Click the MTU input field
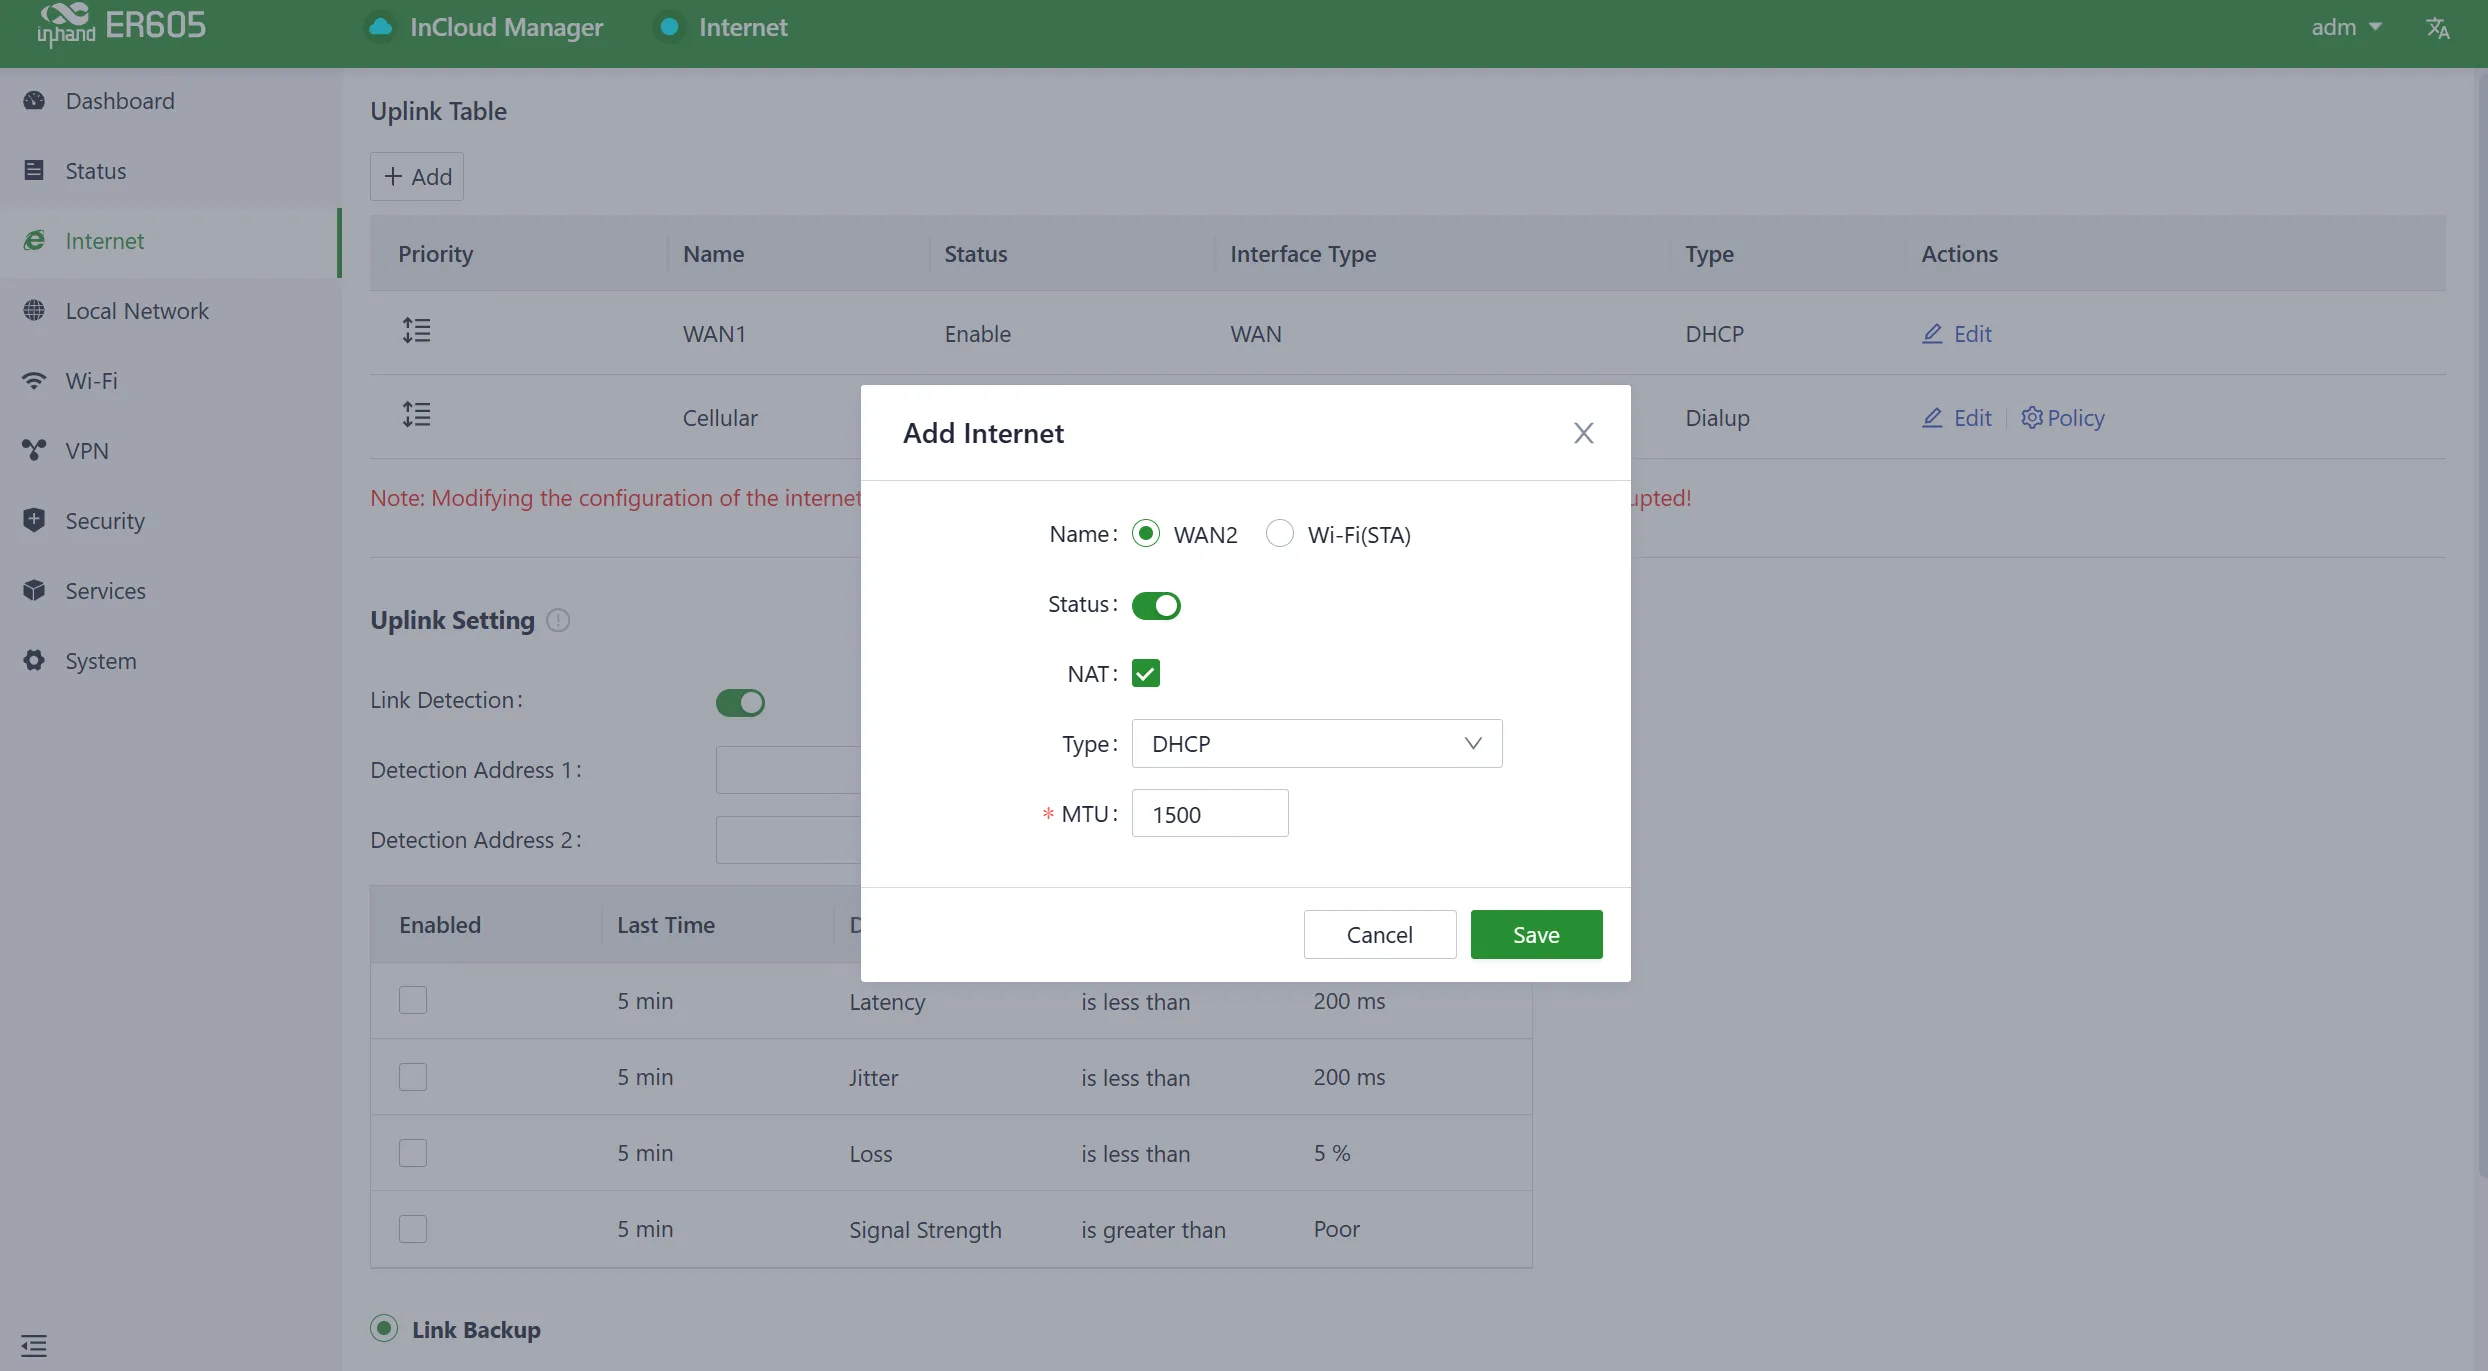This screenshot has width=2488, height=1371. point(1210,814)
